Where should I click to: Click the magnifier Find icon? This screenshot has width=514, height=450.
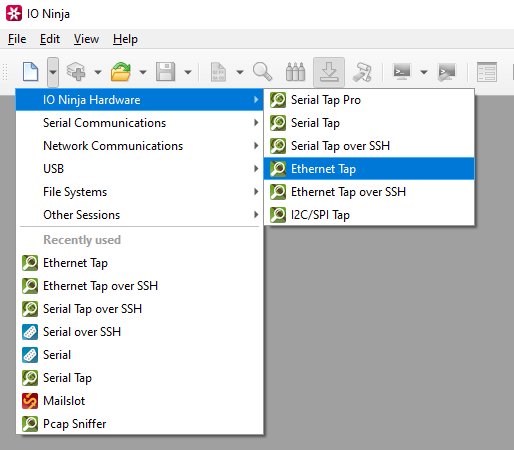(263, 72)
